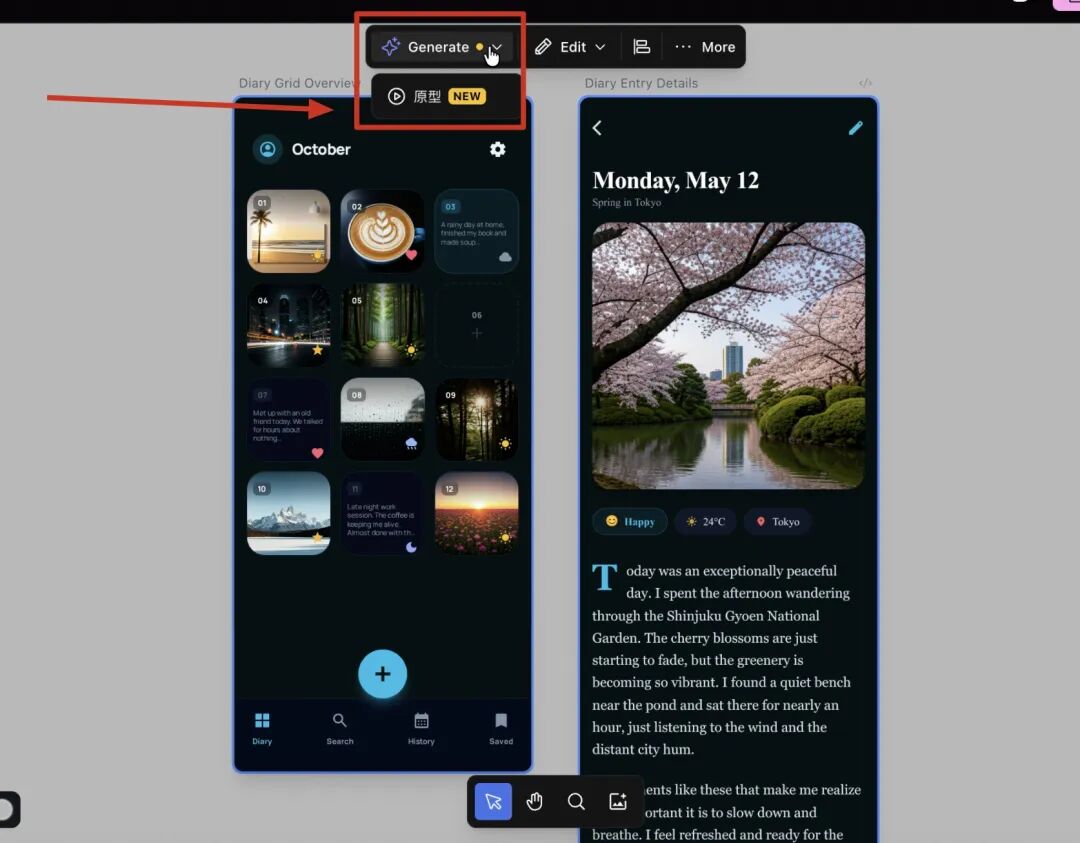Click the Diary Entry Details frame label
This screenshot has height=843, width=1080.
pyautogui.click(x=641, y=83)
